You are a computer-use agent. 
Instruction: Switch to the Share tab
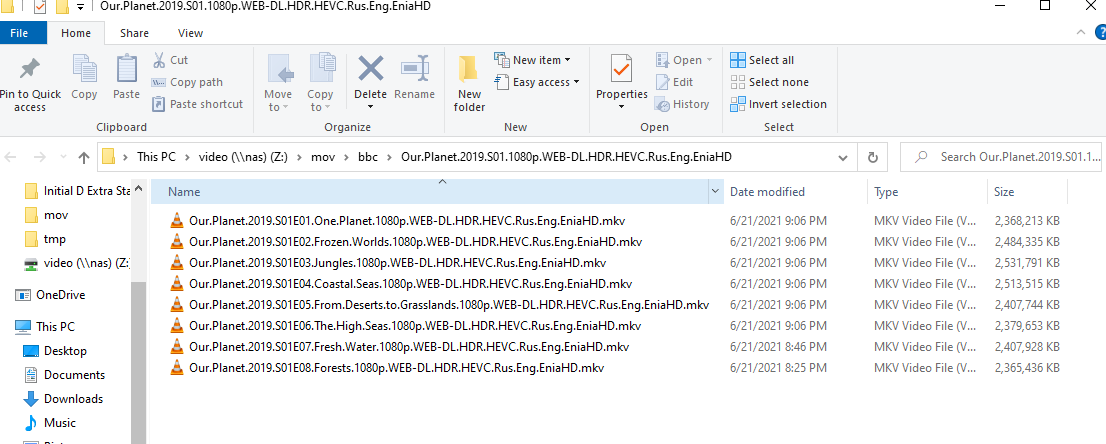134,32
